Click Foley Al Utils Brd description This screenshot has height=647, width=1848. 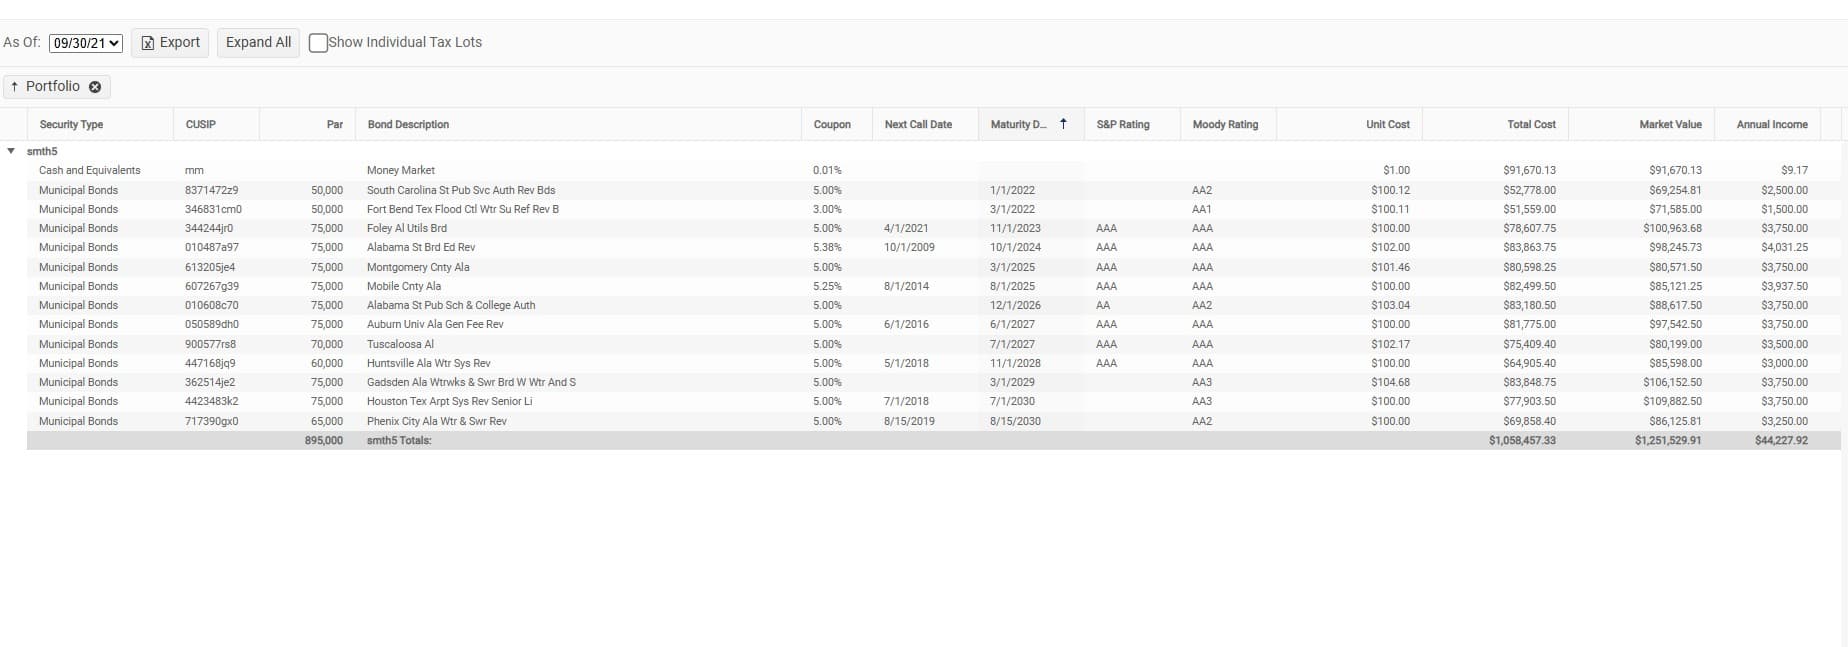(407, 228)
